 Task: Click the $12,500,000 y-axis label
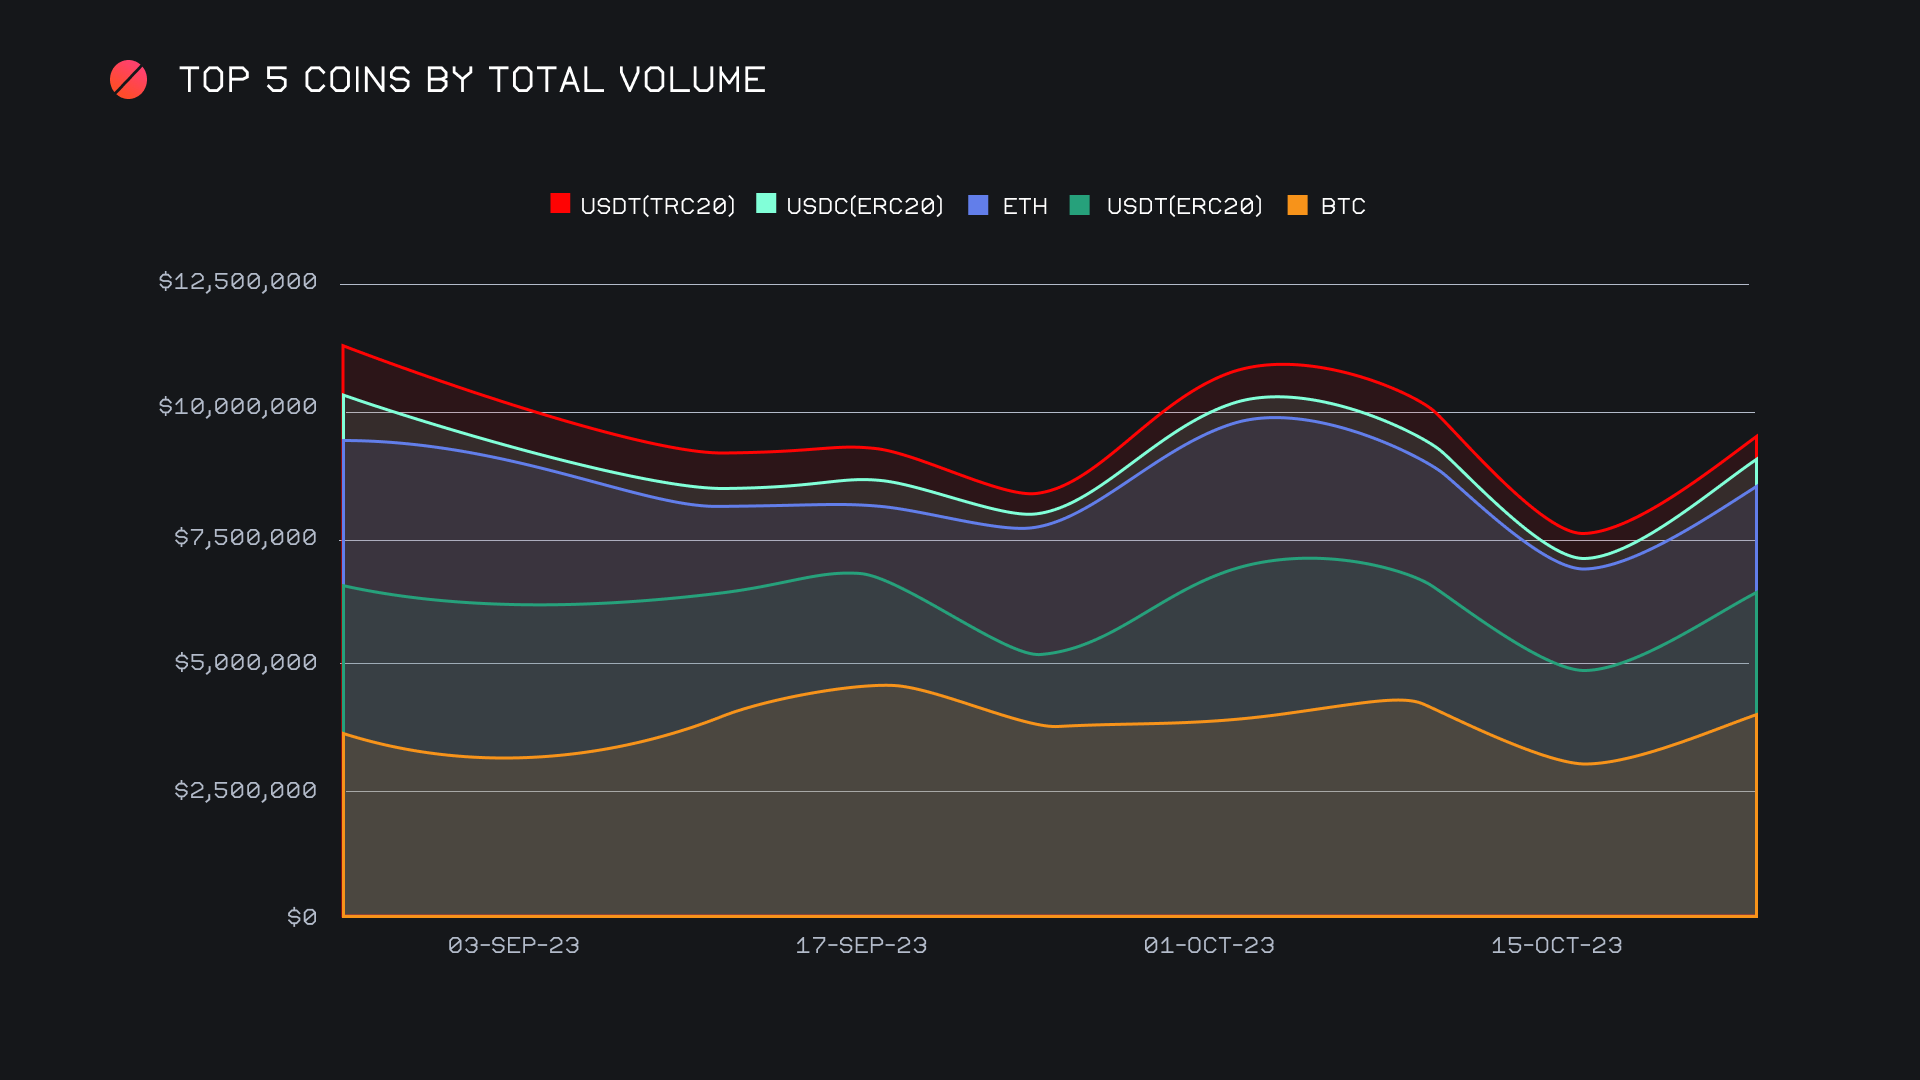(238, 281)
